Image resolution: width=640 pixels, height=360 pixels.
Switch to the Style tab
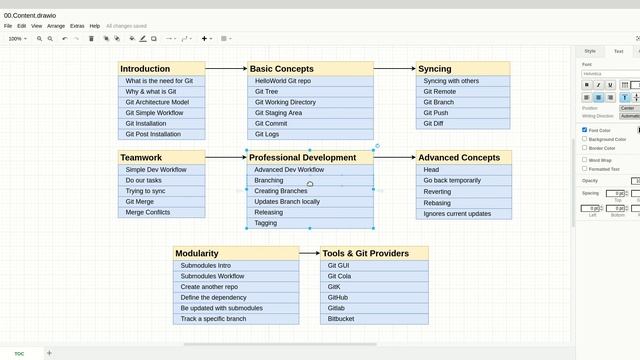[x=590, y=51]
